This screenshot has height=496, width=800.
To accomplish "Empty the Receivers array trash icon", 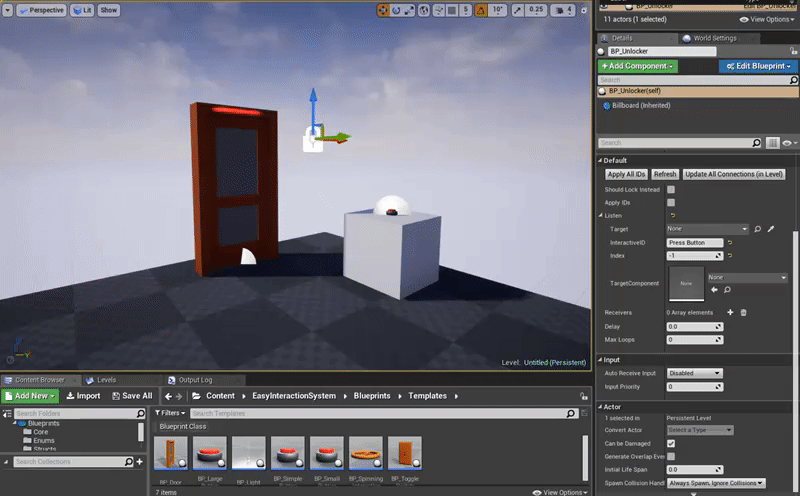I will point(743,312).
